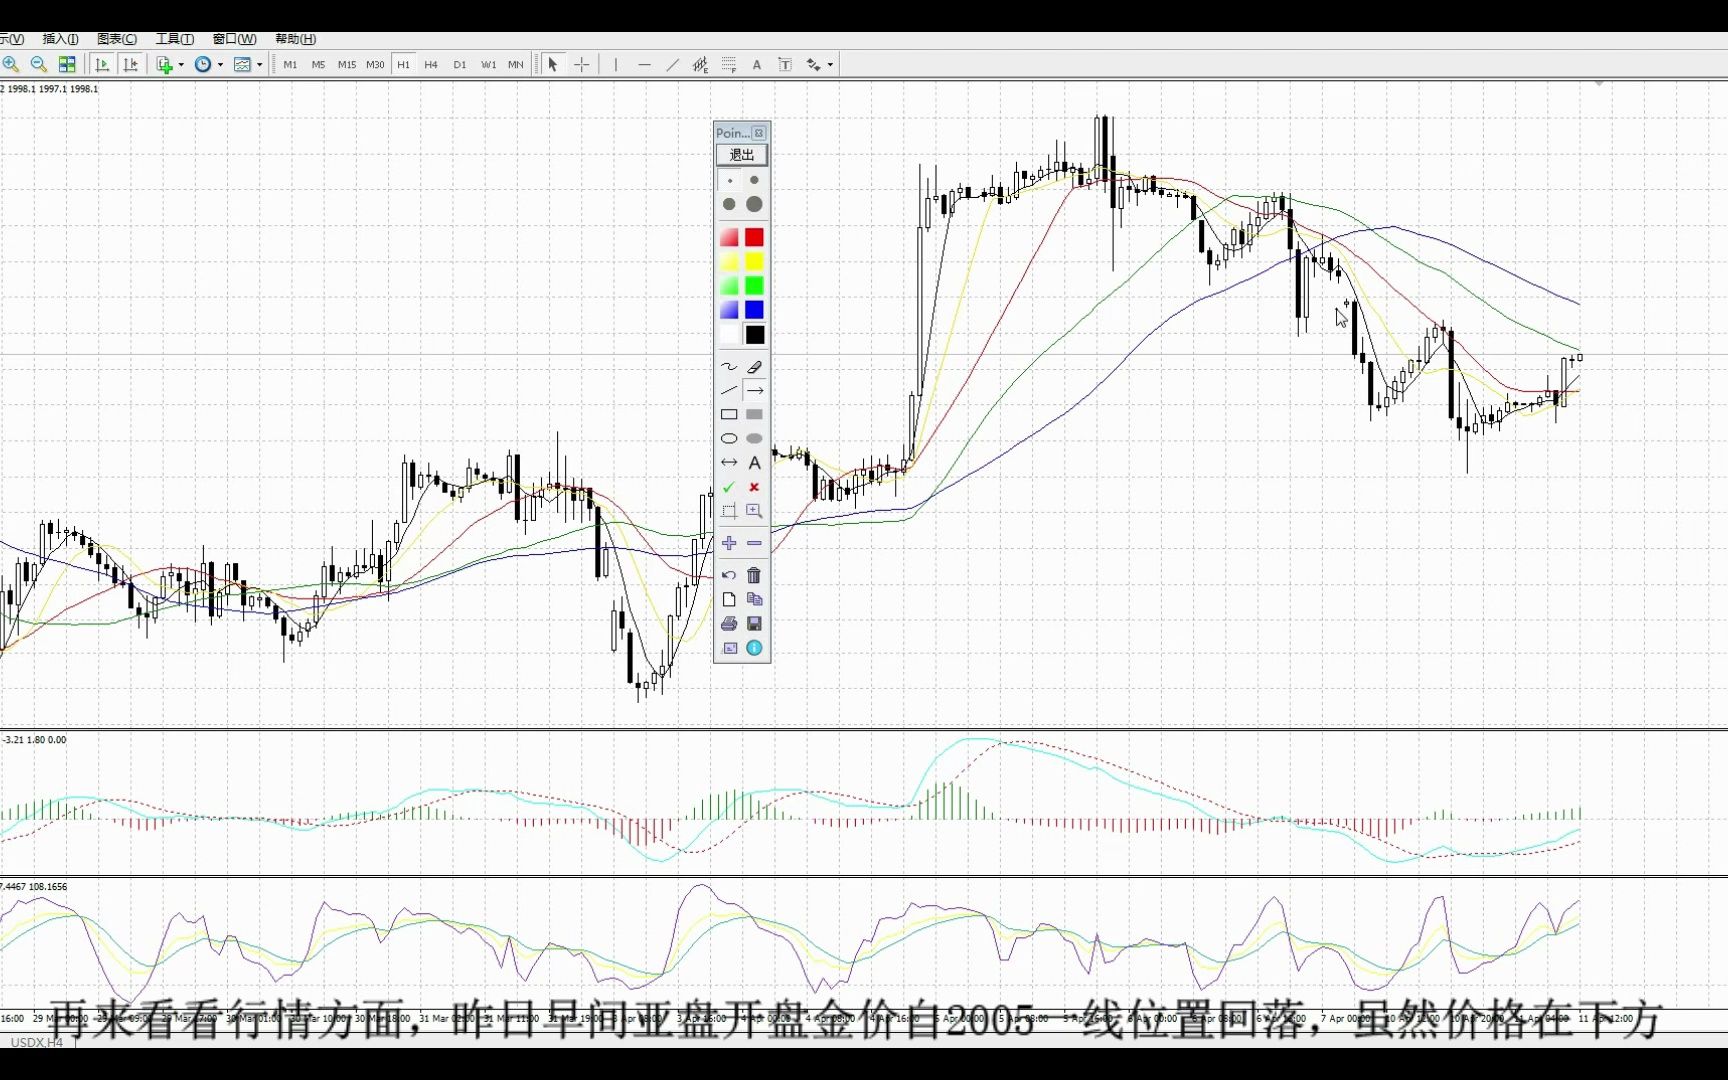This screenshot has width=1728, height=1080.
Task: Expand the templates dropdown arrow
Action: click(260, 64)
